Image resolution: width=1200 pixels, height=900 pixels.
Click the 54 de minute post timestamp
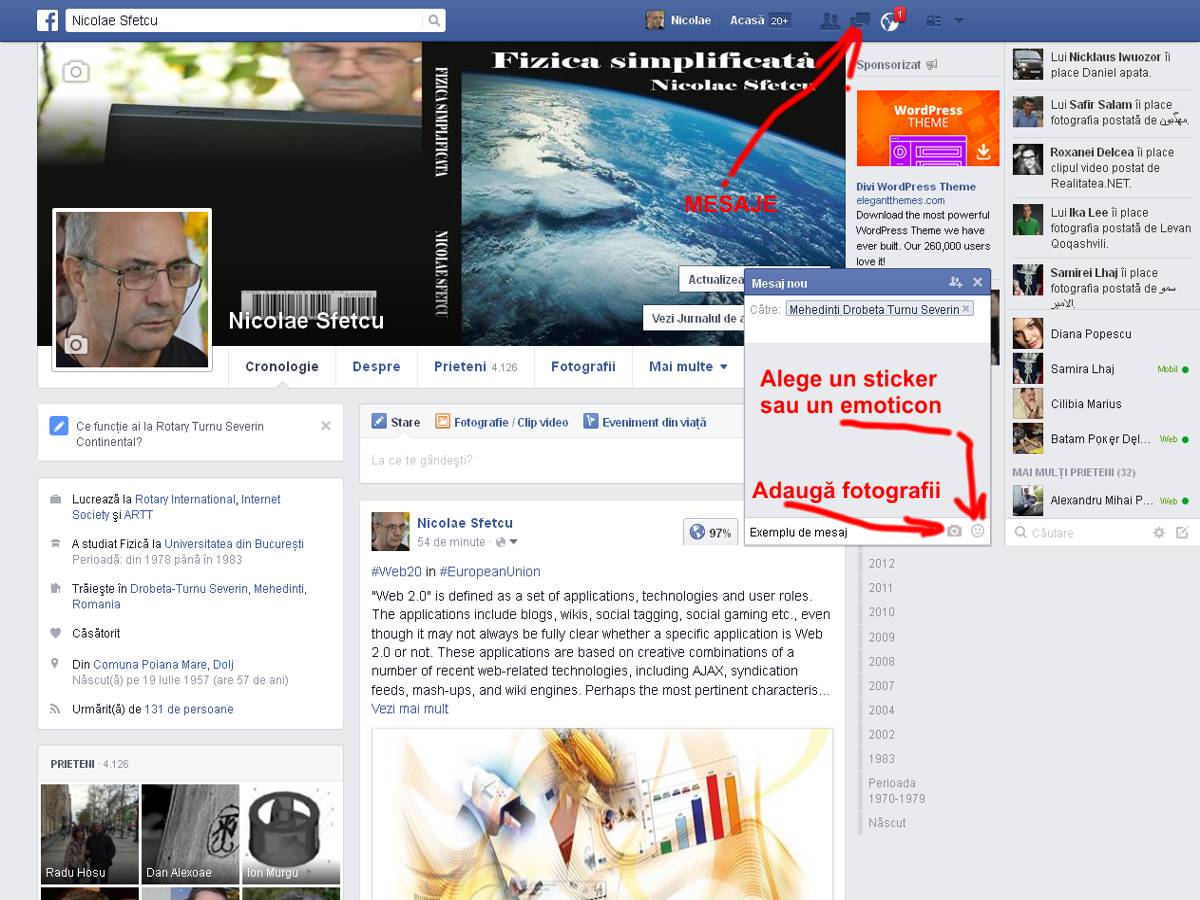[451, 542]
